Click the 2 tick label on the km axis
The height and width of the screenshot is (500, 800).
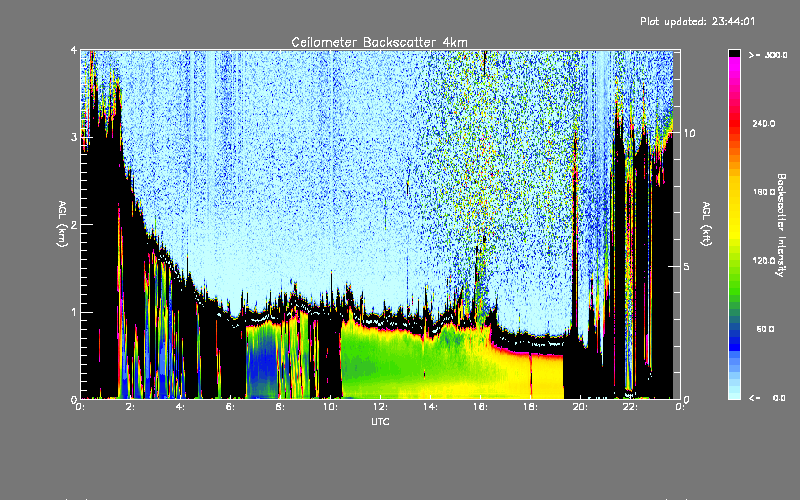tap(74, 225)
